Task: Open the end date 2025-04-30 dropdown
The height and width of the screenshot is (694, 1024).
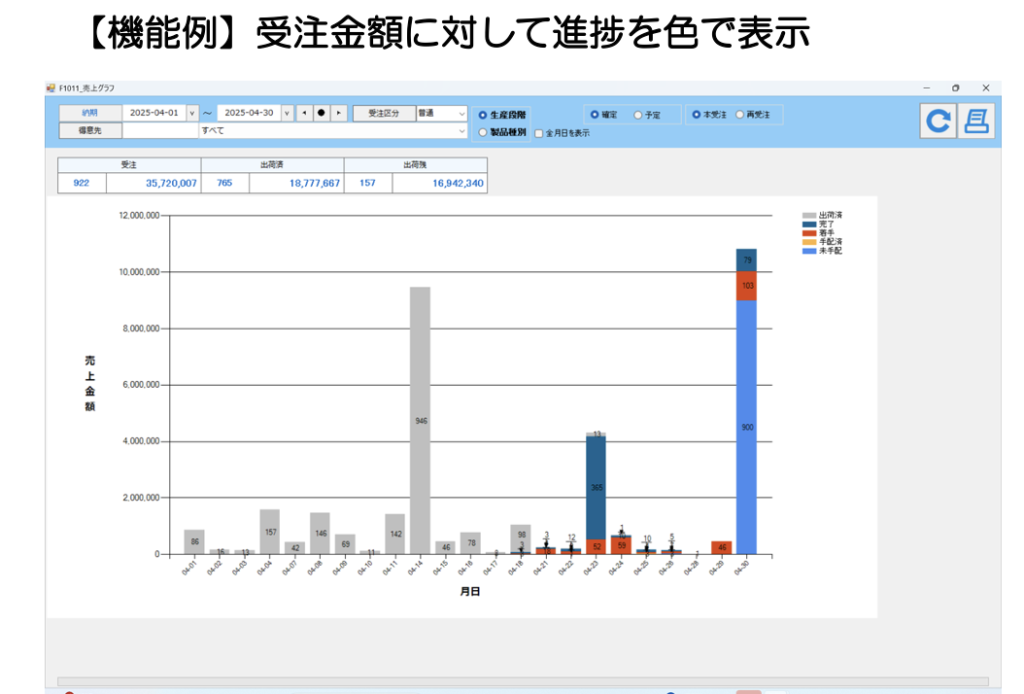Action: pyautogui.click(x=287, y=113)
